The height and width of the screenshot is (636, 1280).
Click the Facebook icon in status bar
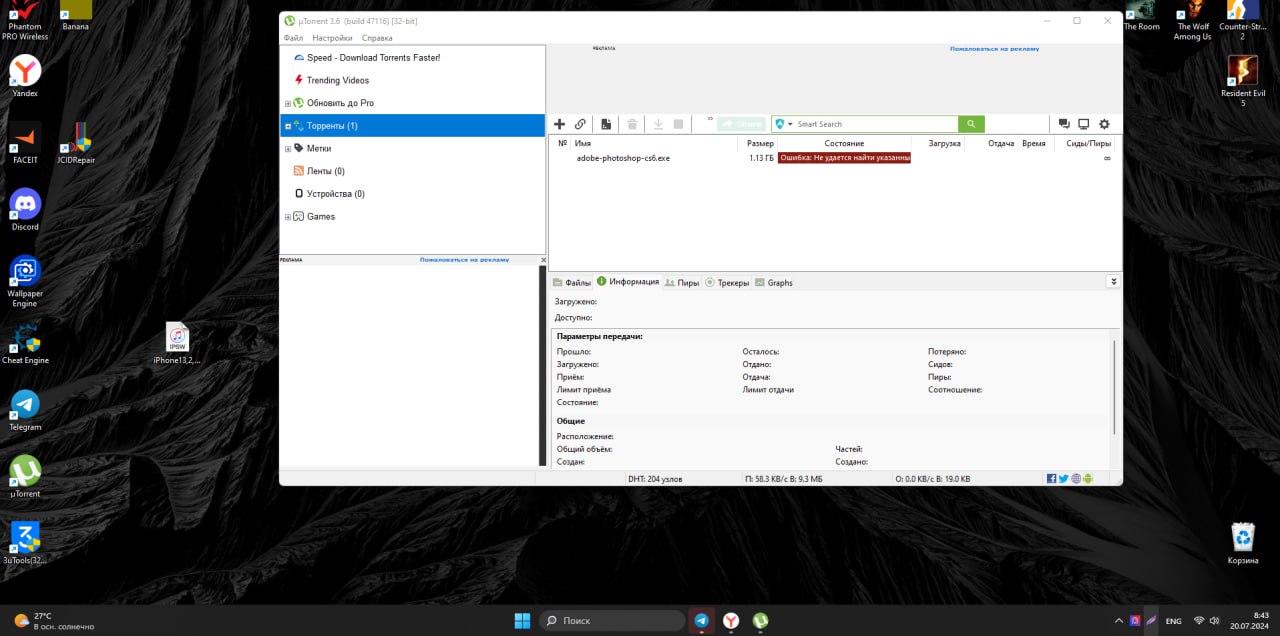pos(1051,479)
